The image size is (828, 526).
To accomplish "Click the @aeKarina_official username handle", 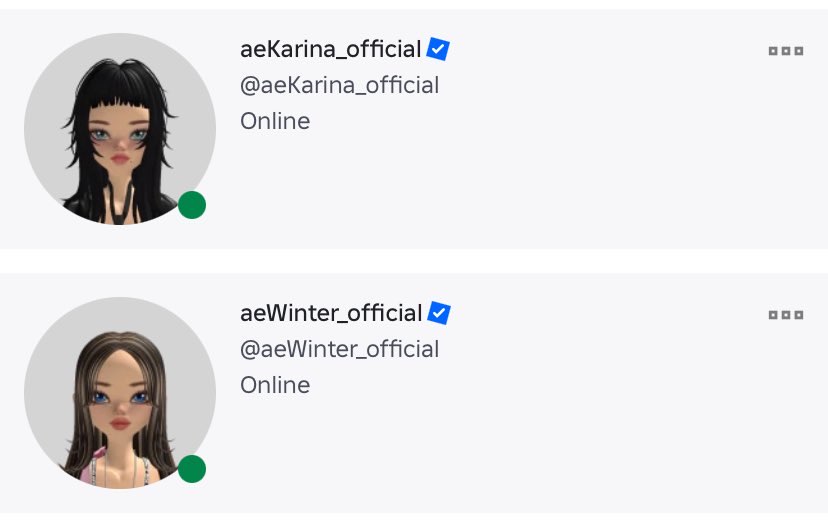I will pyautogui.click(x=340, y=86).
